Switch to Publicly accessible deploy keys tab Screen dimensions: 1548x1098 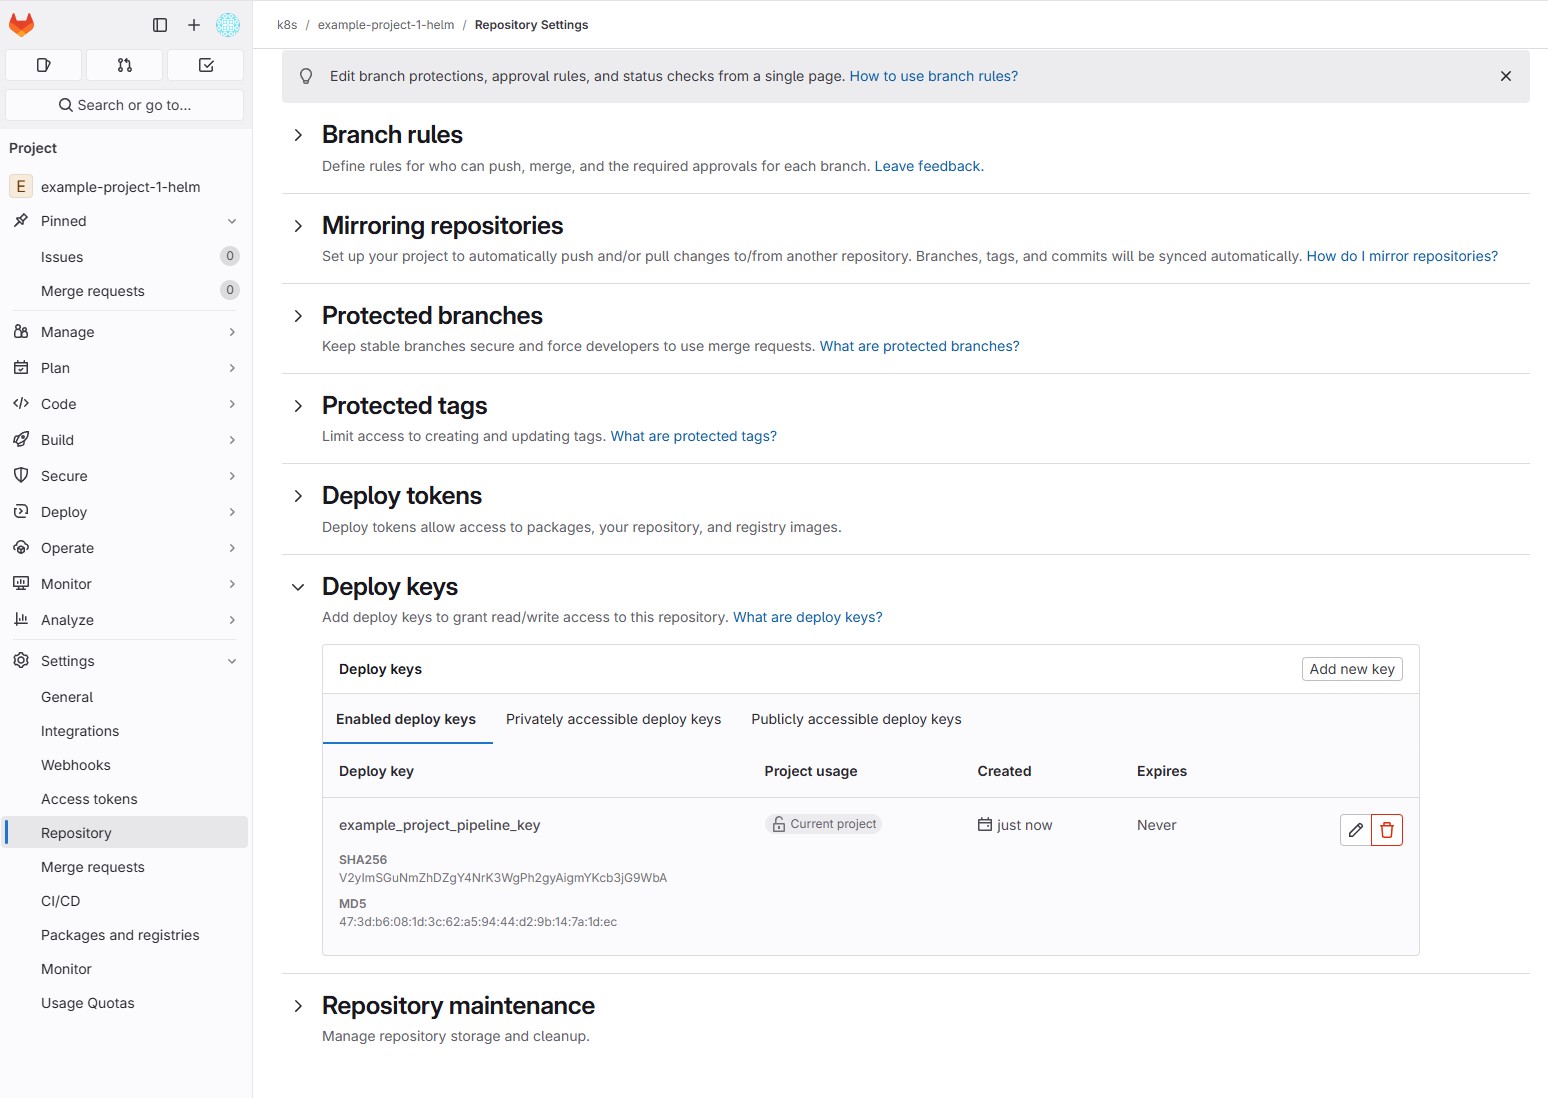(856, 719)
